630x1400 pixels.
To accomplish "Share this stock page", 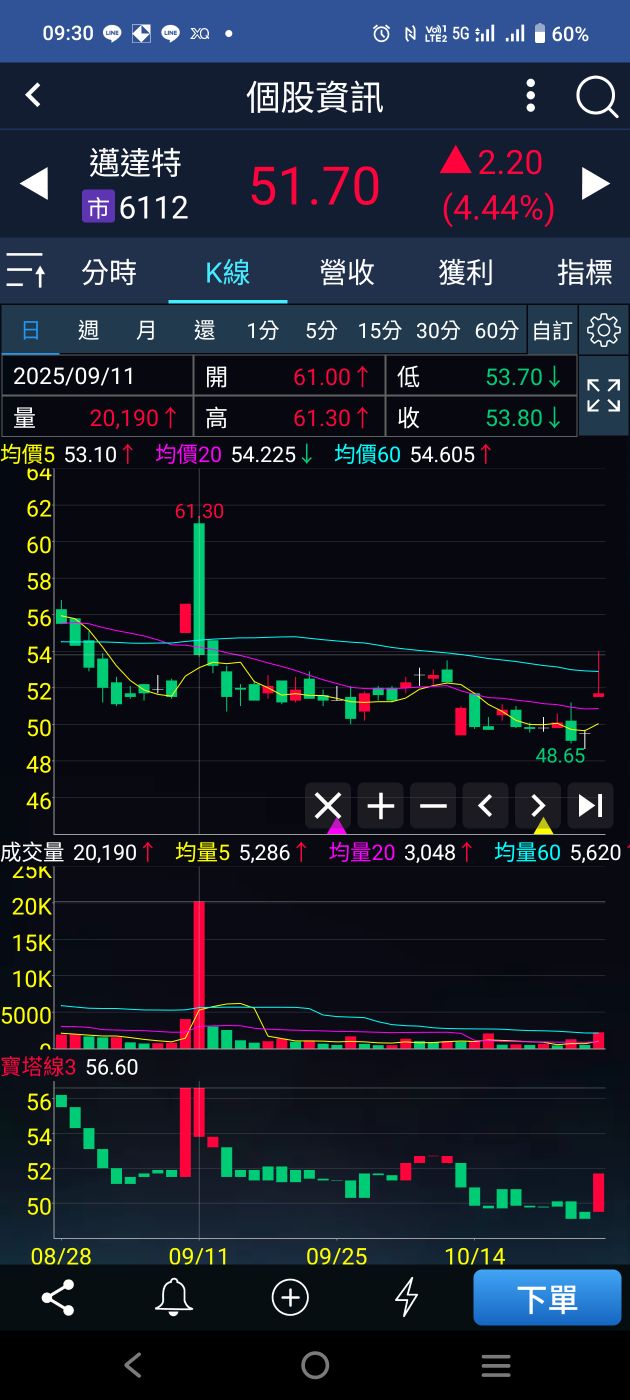I will pos(58,1298).
